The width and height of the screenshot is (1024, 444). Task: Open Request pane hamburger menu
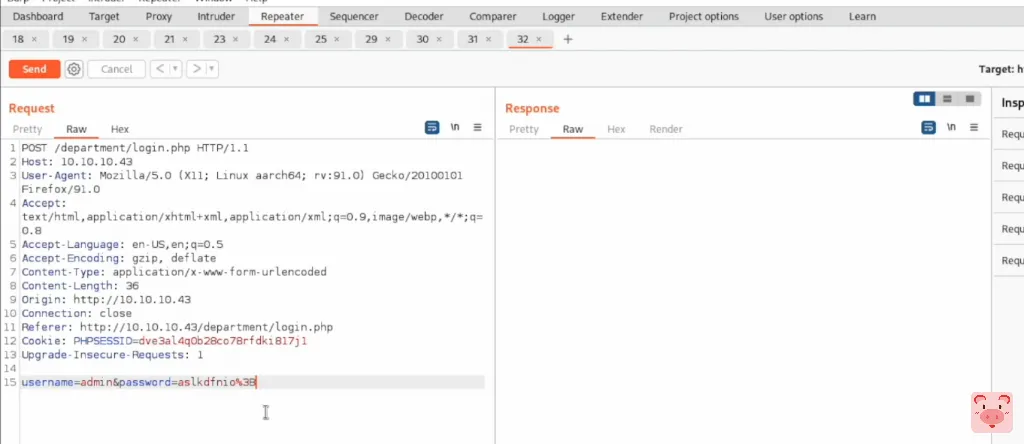click(x=477, y=128)
